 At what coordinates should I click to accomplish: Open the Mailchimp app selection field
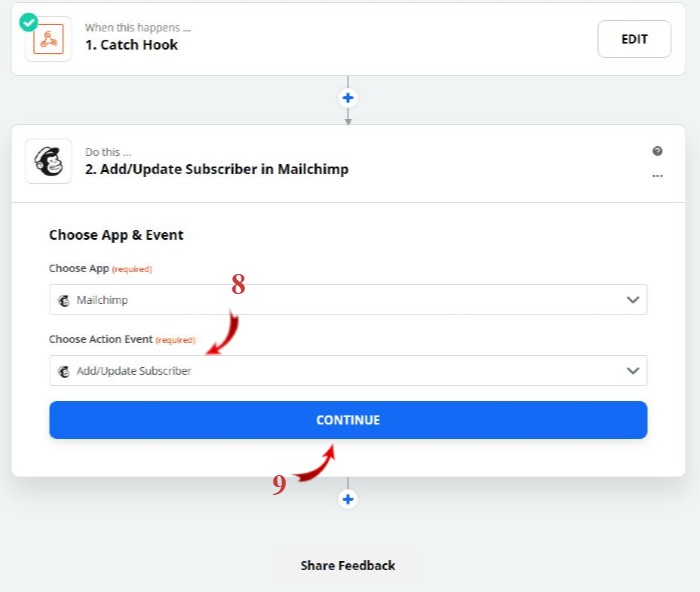click(348, 300)
